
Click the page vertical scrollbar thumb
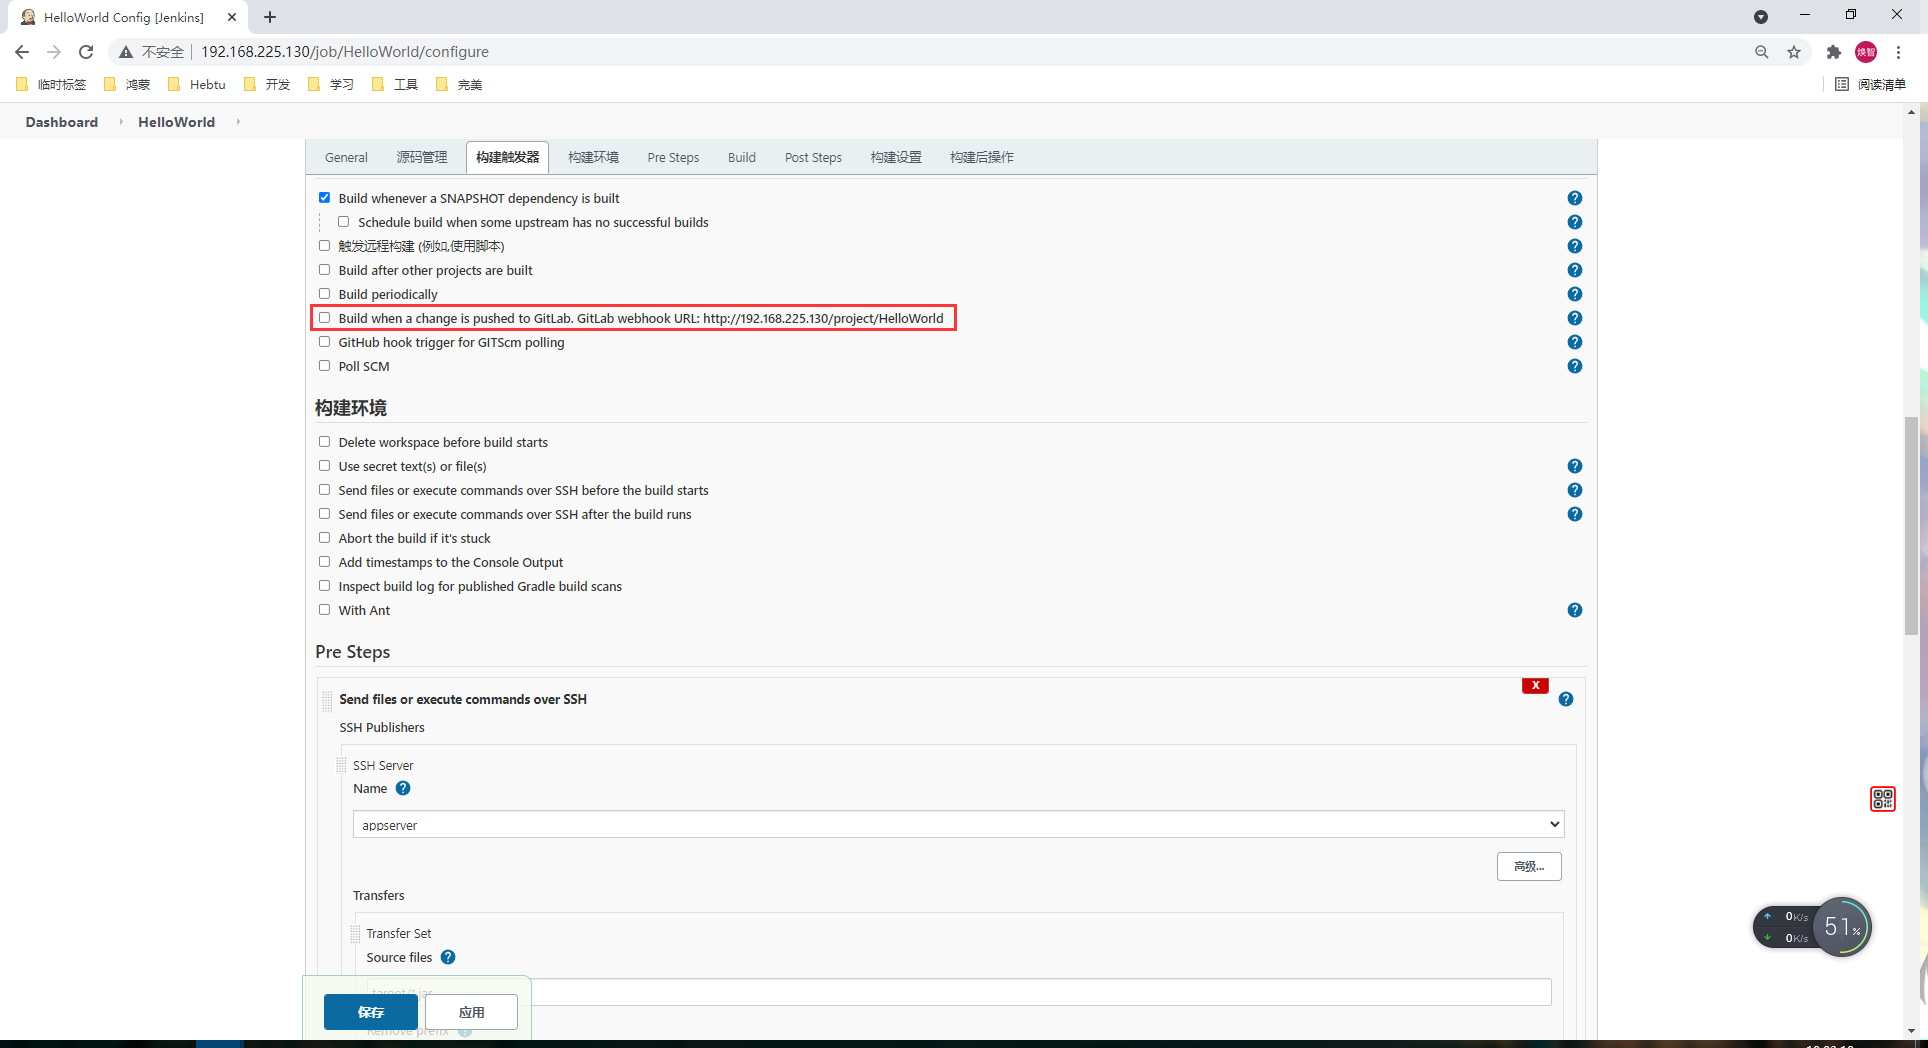pyautogui.click(x=1911, y=525)
